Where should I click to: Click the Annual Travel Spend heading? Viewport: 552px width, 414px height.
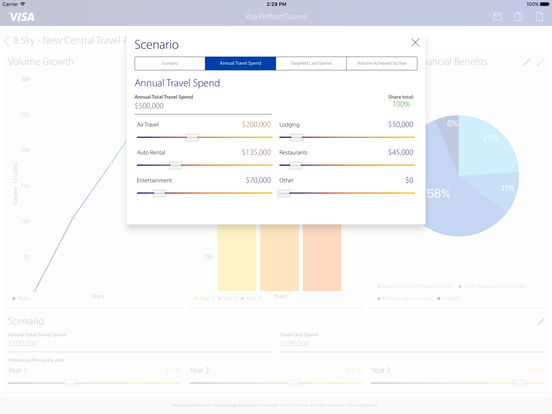tap(177, 83)
